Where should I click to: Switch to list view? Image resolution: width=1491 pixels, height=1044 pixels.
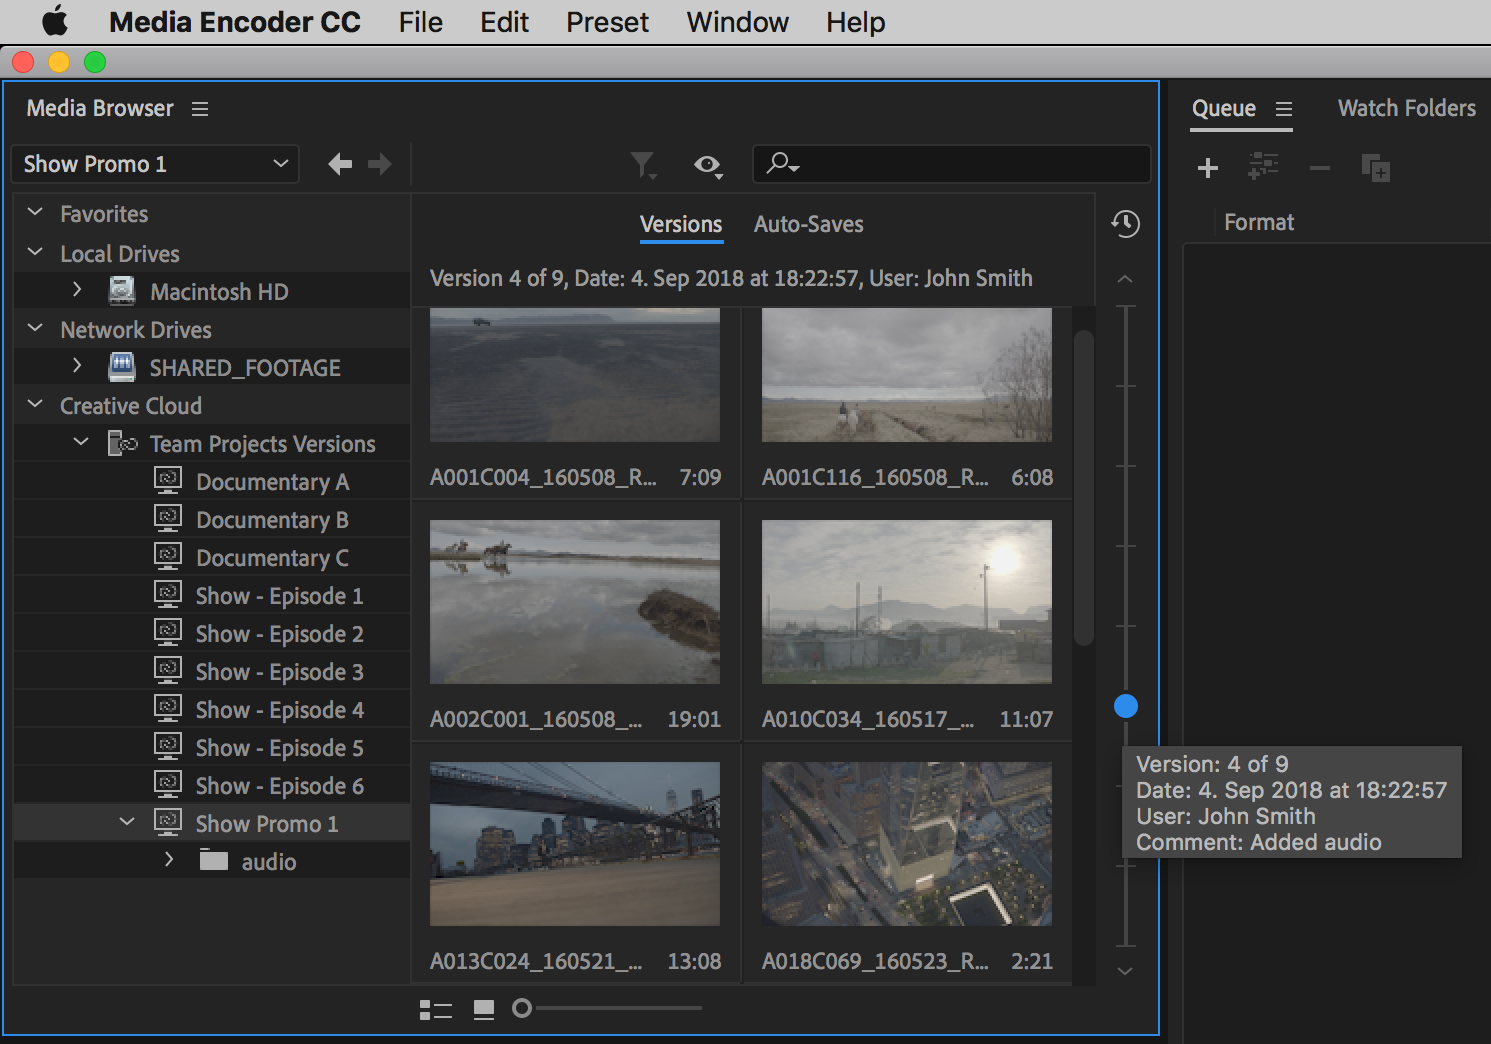click(x=436, y=1010)
